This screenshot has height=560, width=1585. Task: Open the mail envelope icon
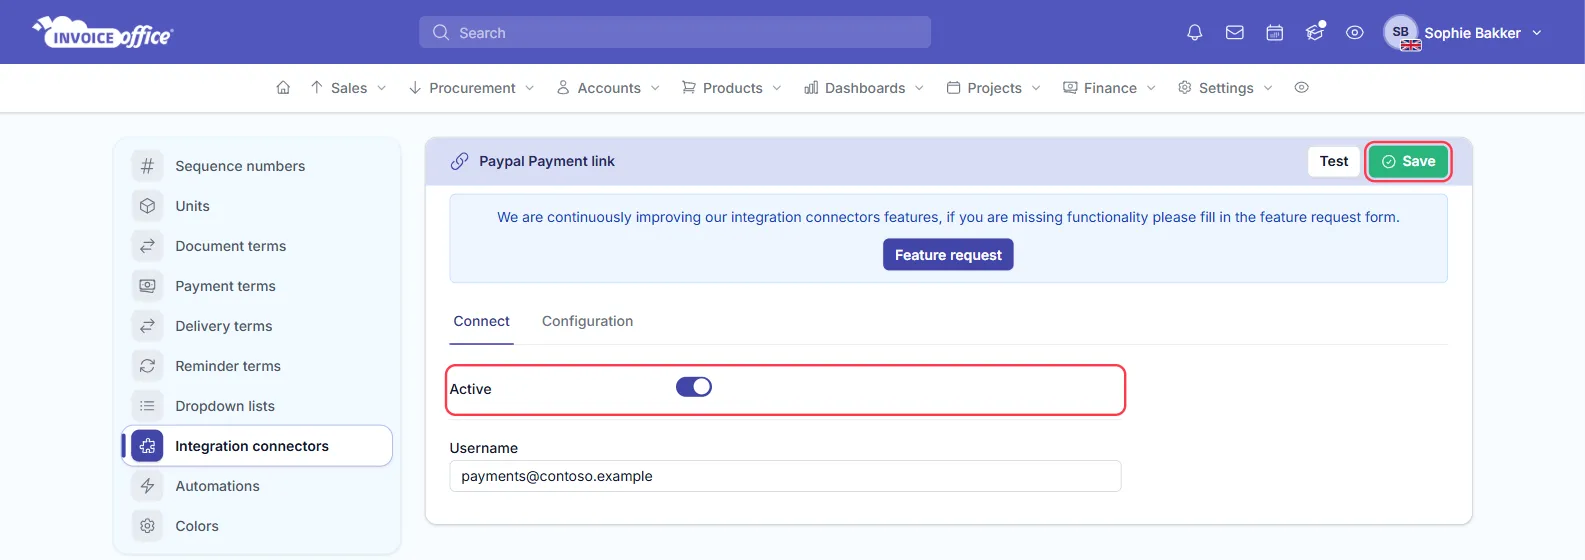coord(1235,32)
